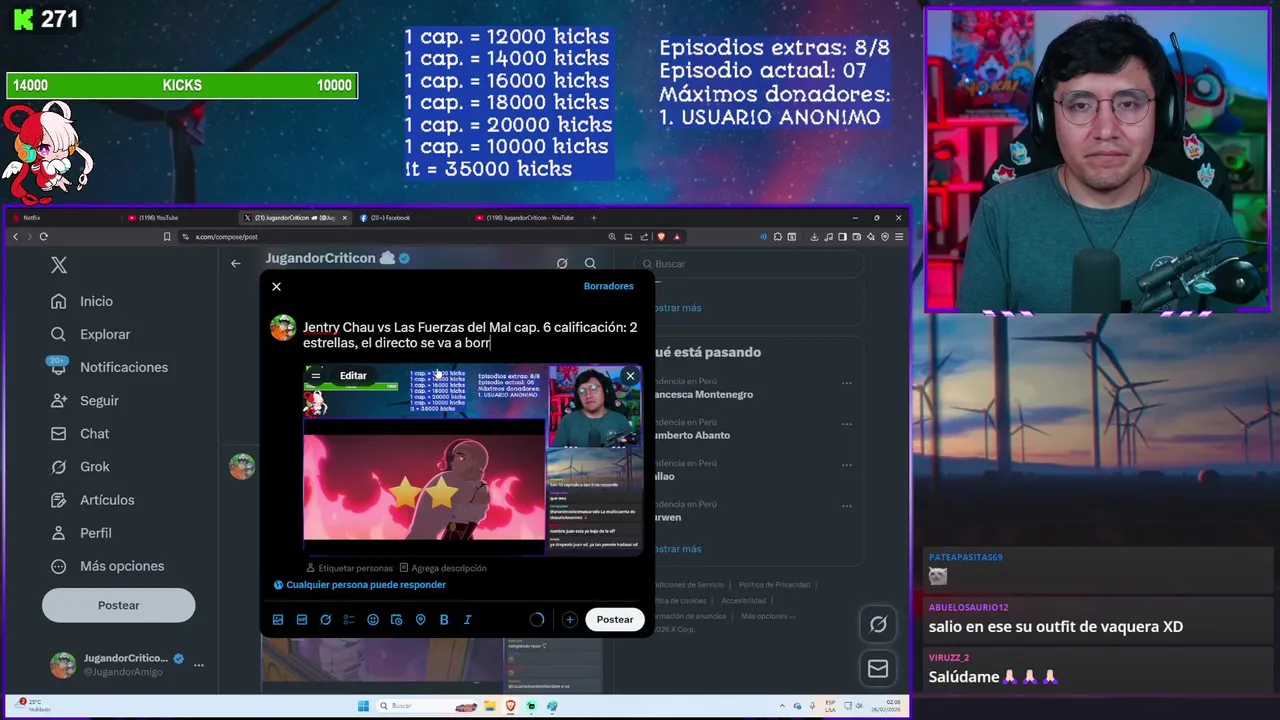Open a new browser tab
The image size is (1280, 720).
(x=594, y=218)
